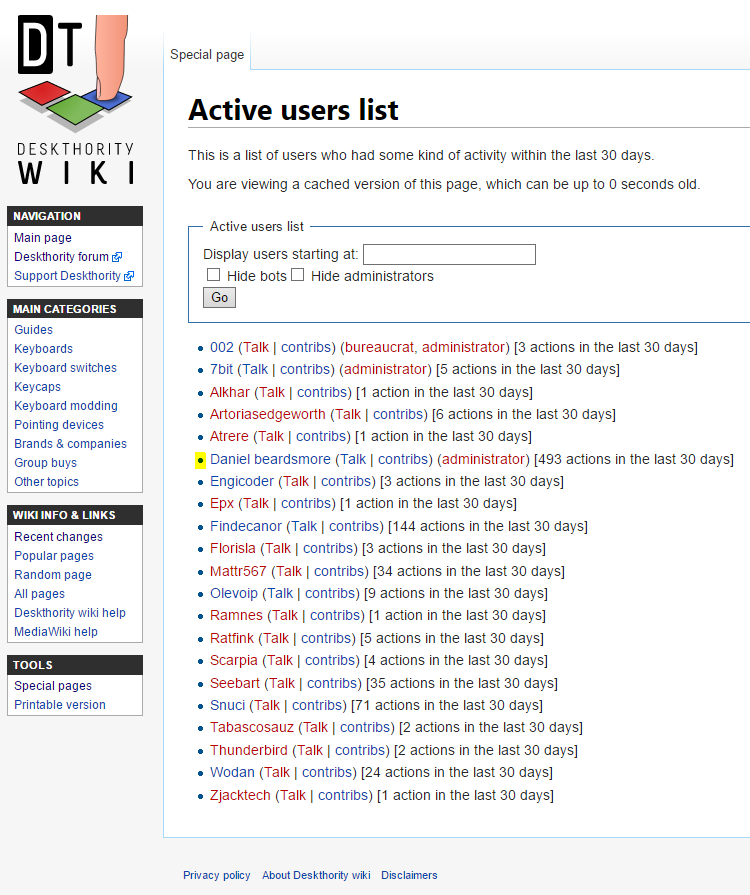Open Daniel beardsmore's user page

(x=270, y=459)
